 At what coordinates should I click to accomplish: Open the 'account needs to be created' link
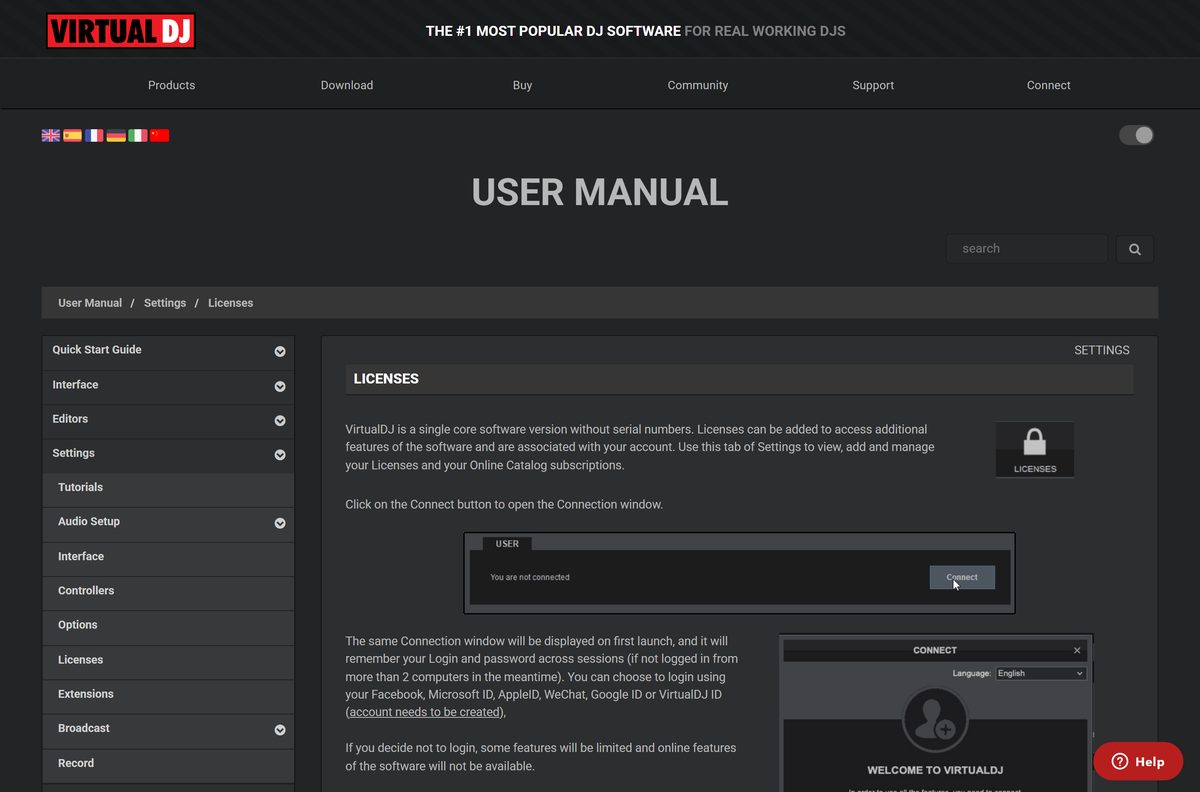425,712
